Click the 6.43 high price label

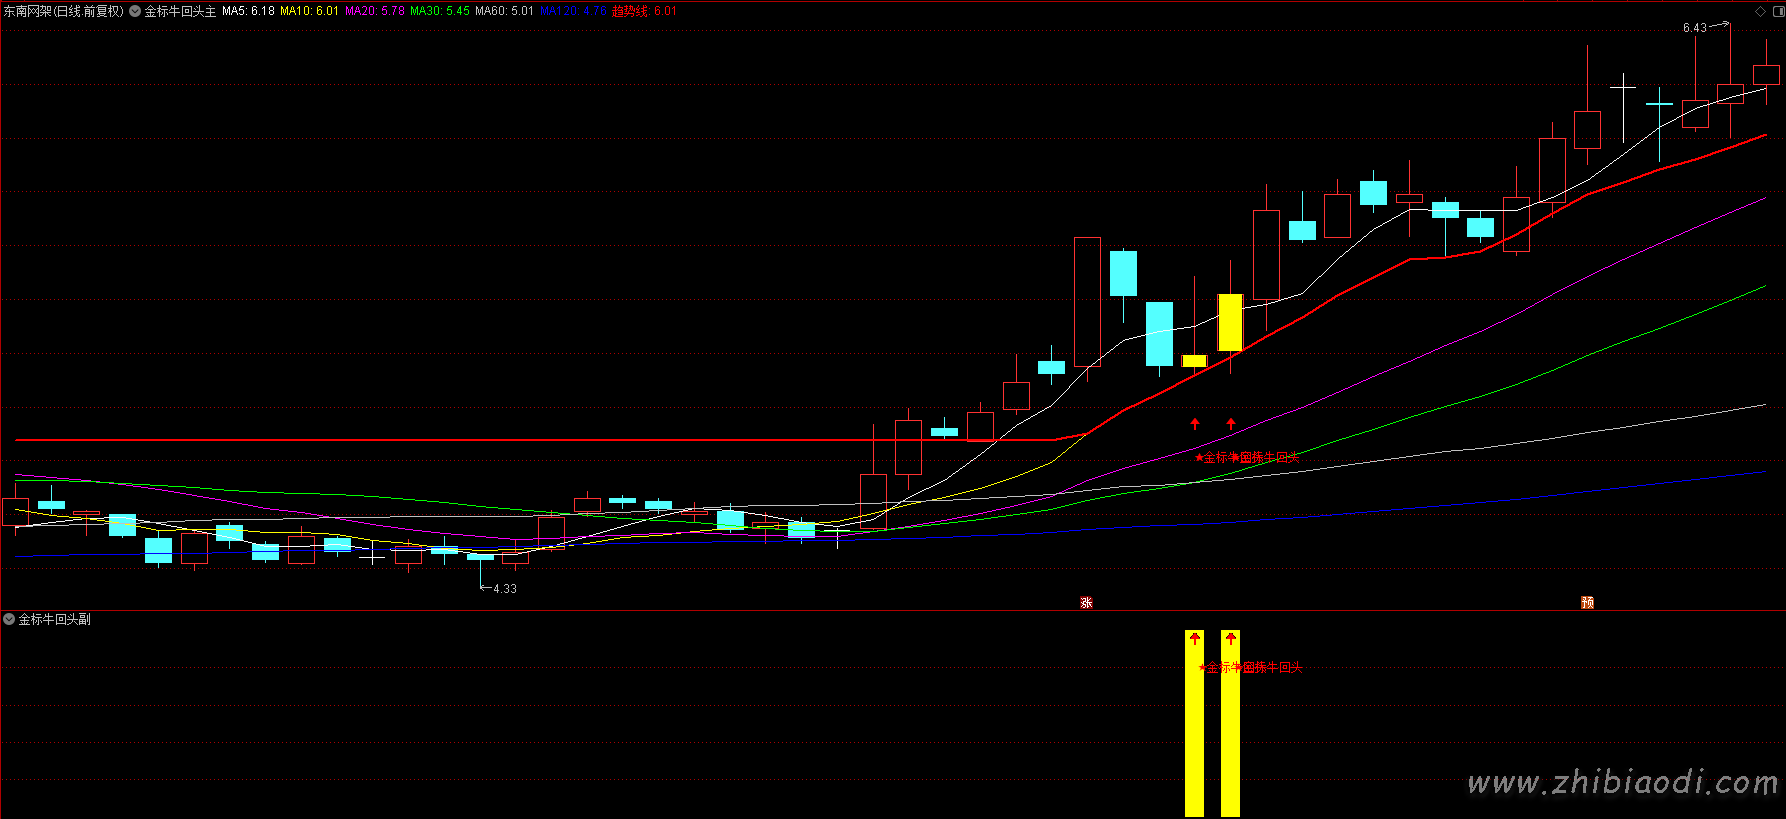coord(1694,28)
